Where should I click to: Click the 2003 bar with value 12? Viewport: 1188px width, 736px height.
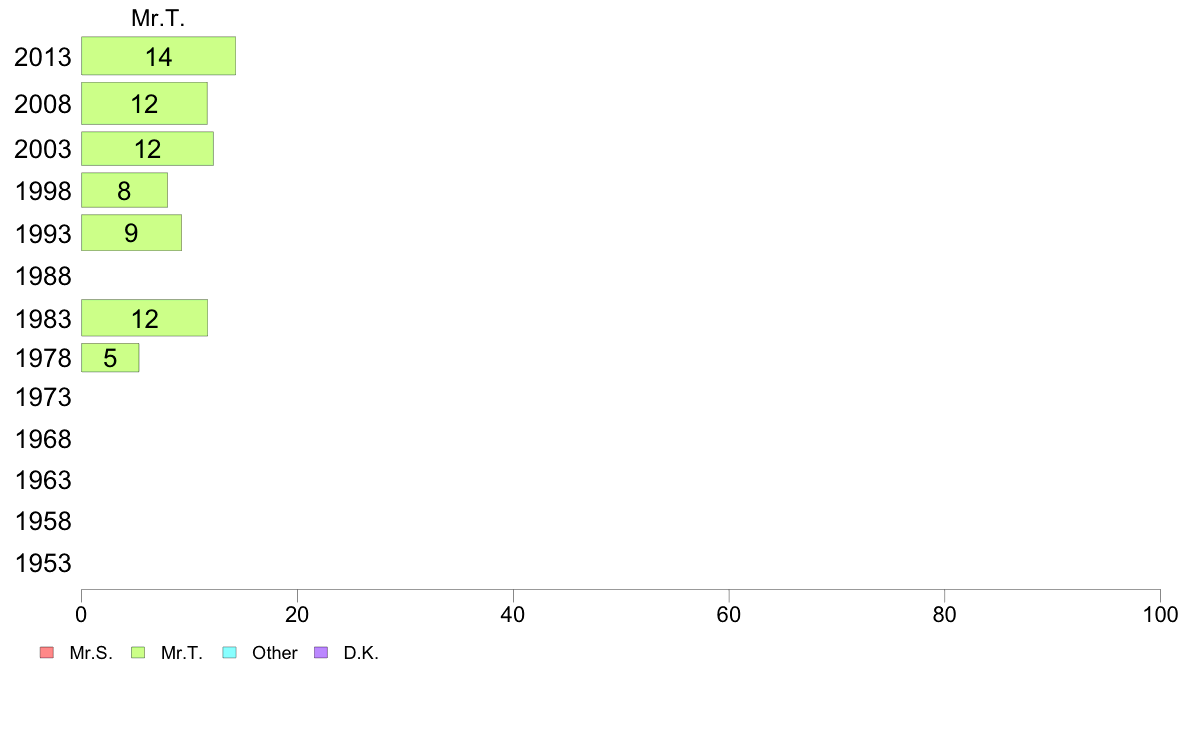coord(147,149)
